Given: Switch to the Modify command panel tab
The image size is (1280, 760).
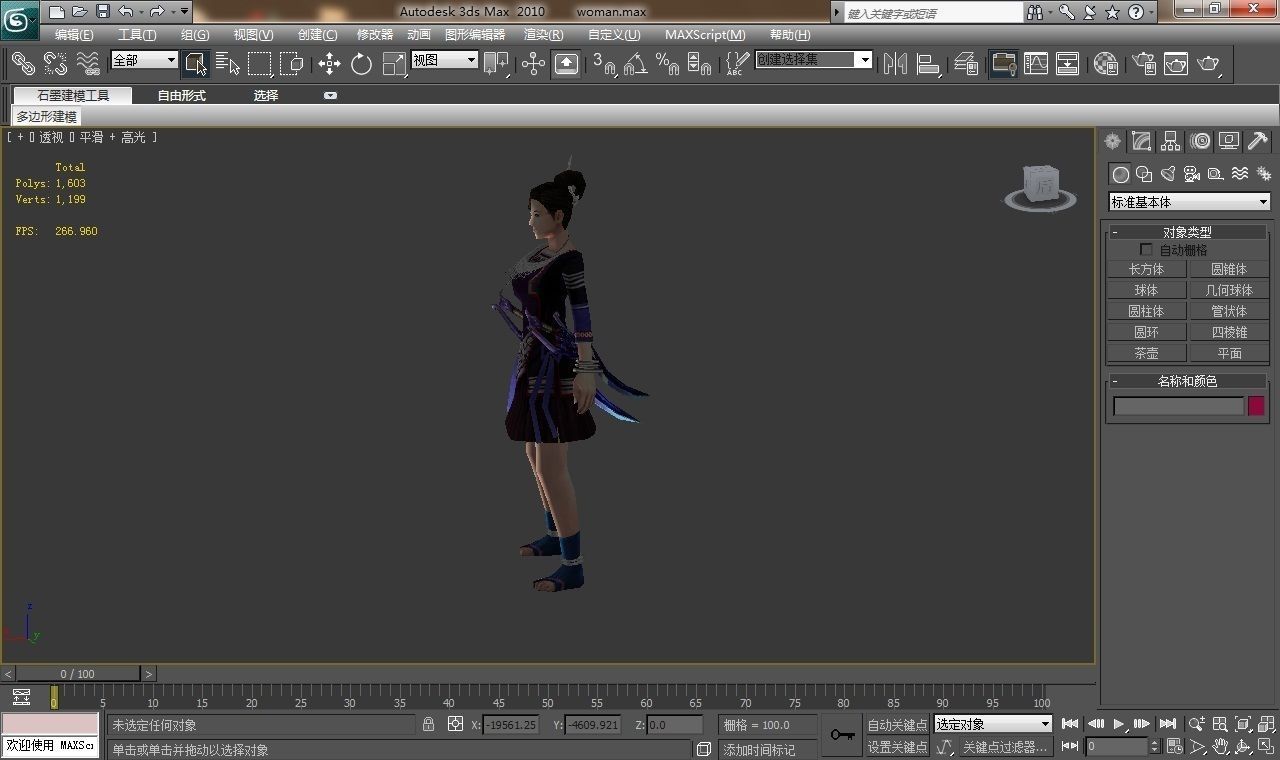Looking at the screenshot, I should 1141,141.
